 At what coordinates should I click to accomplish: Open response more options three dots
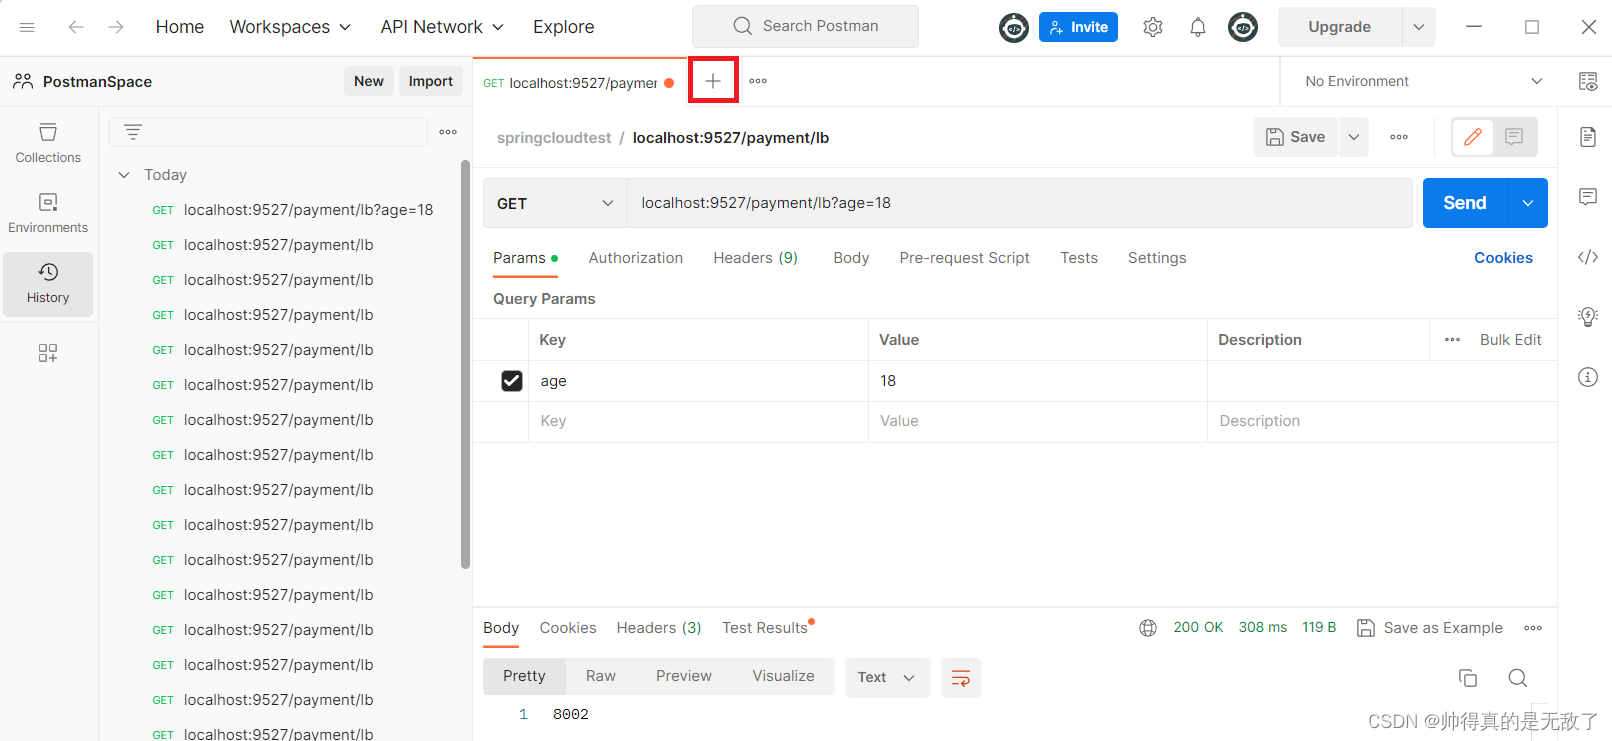(1533, 628)
